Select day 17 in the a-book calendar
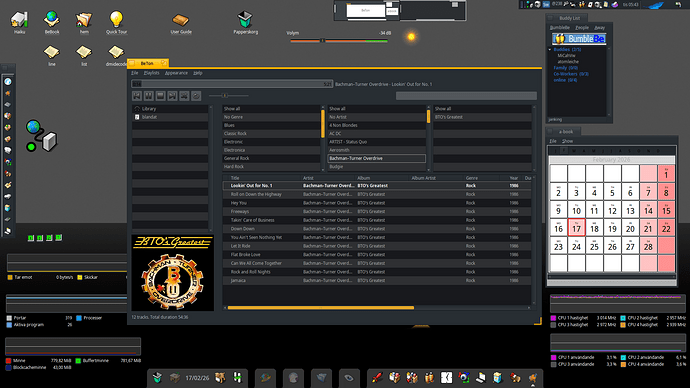The image size is (690, 388). point(576,227)
